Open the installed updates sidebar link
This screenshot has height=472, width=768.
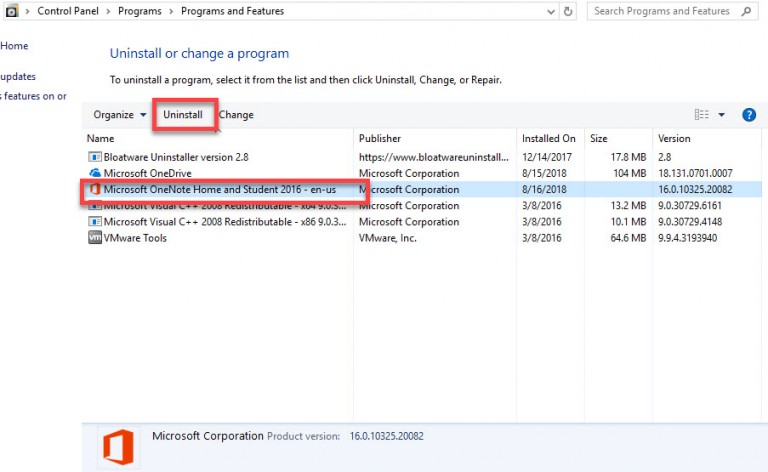pos(18,76)
